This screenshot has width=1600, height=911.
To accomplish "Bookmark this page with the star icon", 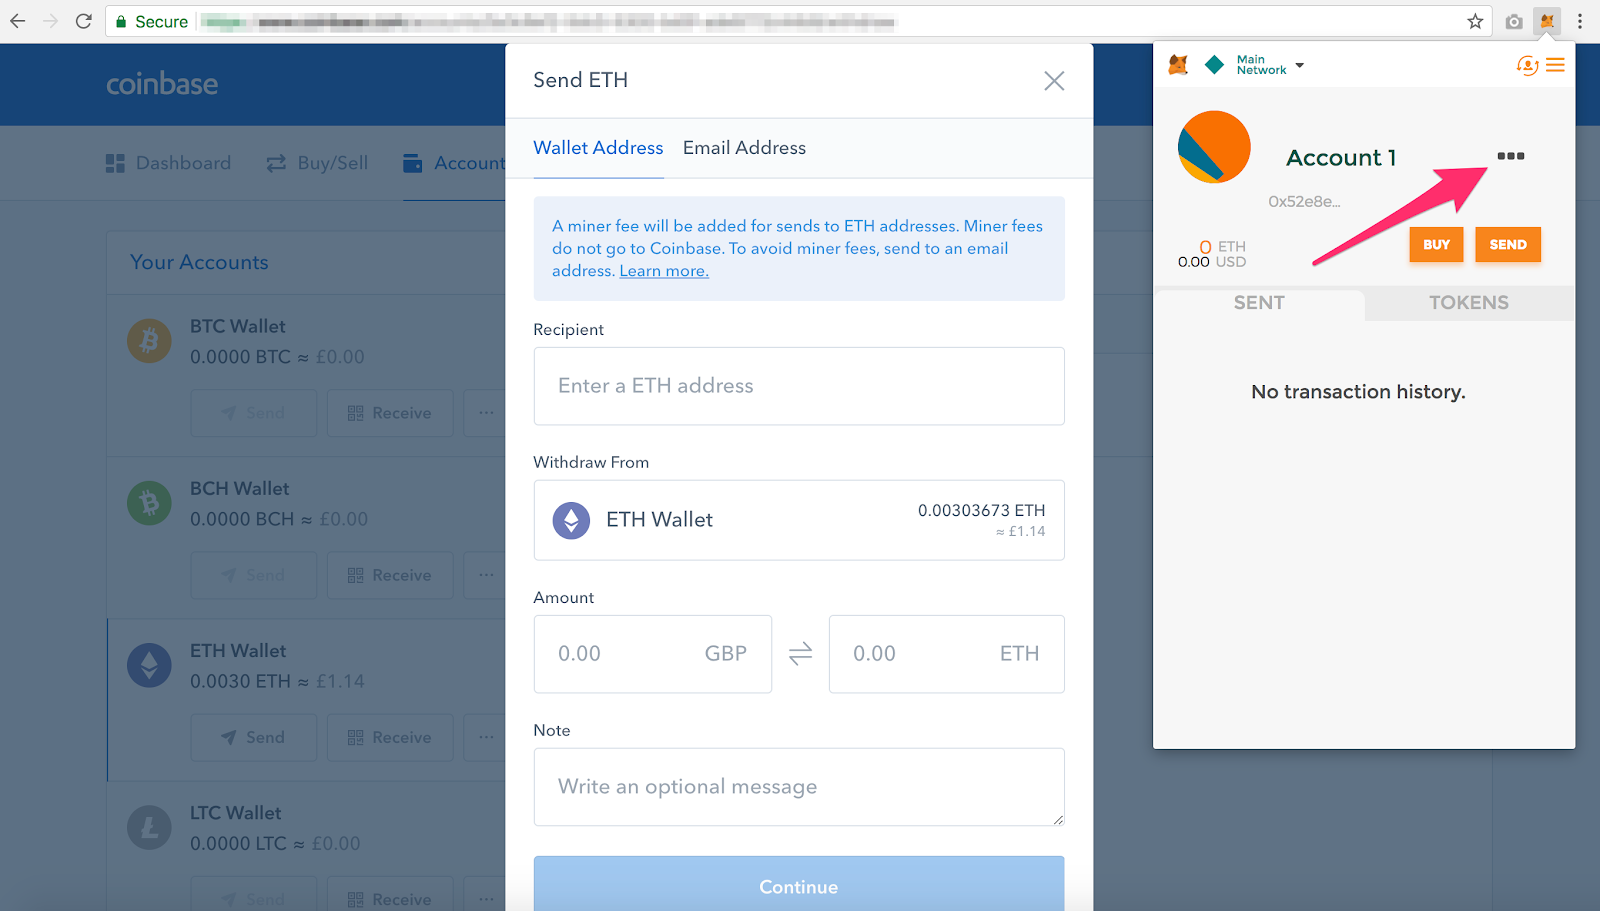I will pyautogui.click(x=1475, y=21).
